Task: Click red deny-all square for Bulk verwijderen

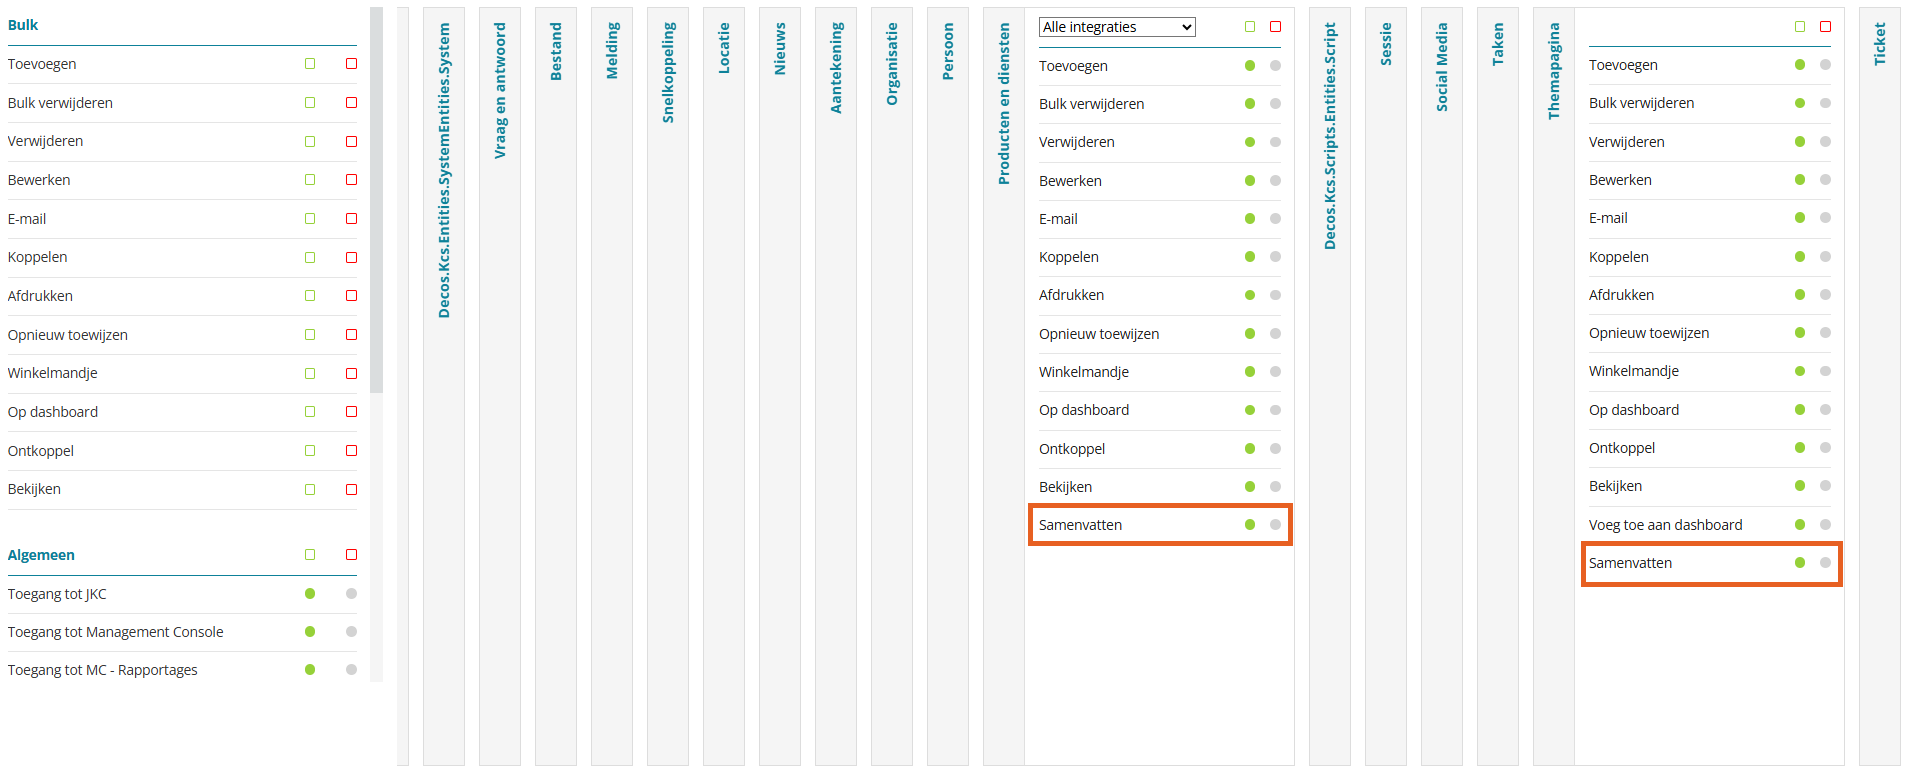Action: pyautogui.click(x=351, y=103)
